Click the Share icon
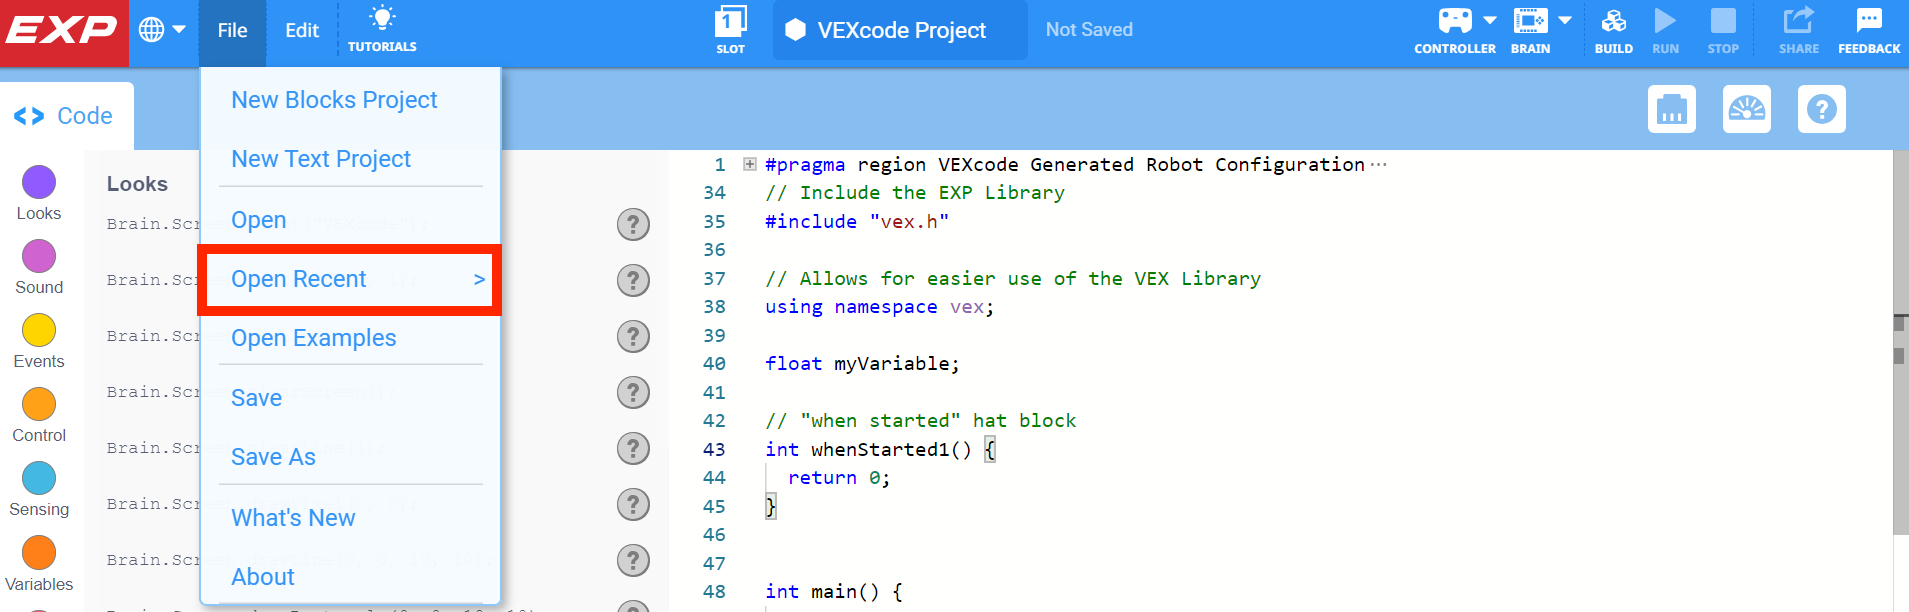Image resolution: width=1909 pixels, height=612 pixels. (1798, 20)
